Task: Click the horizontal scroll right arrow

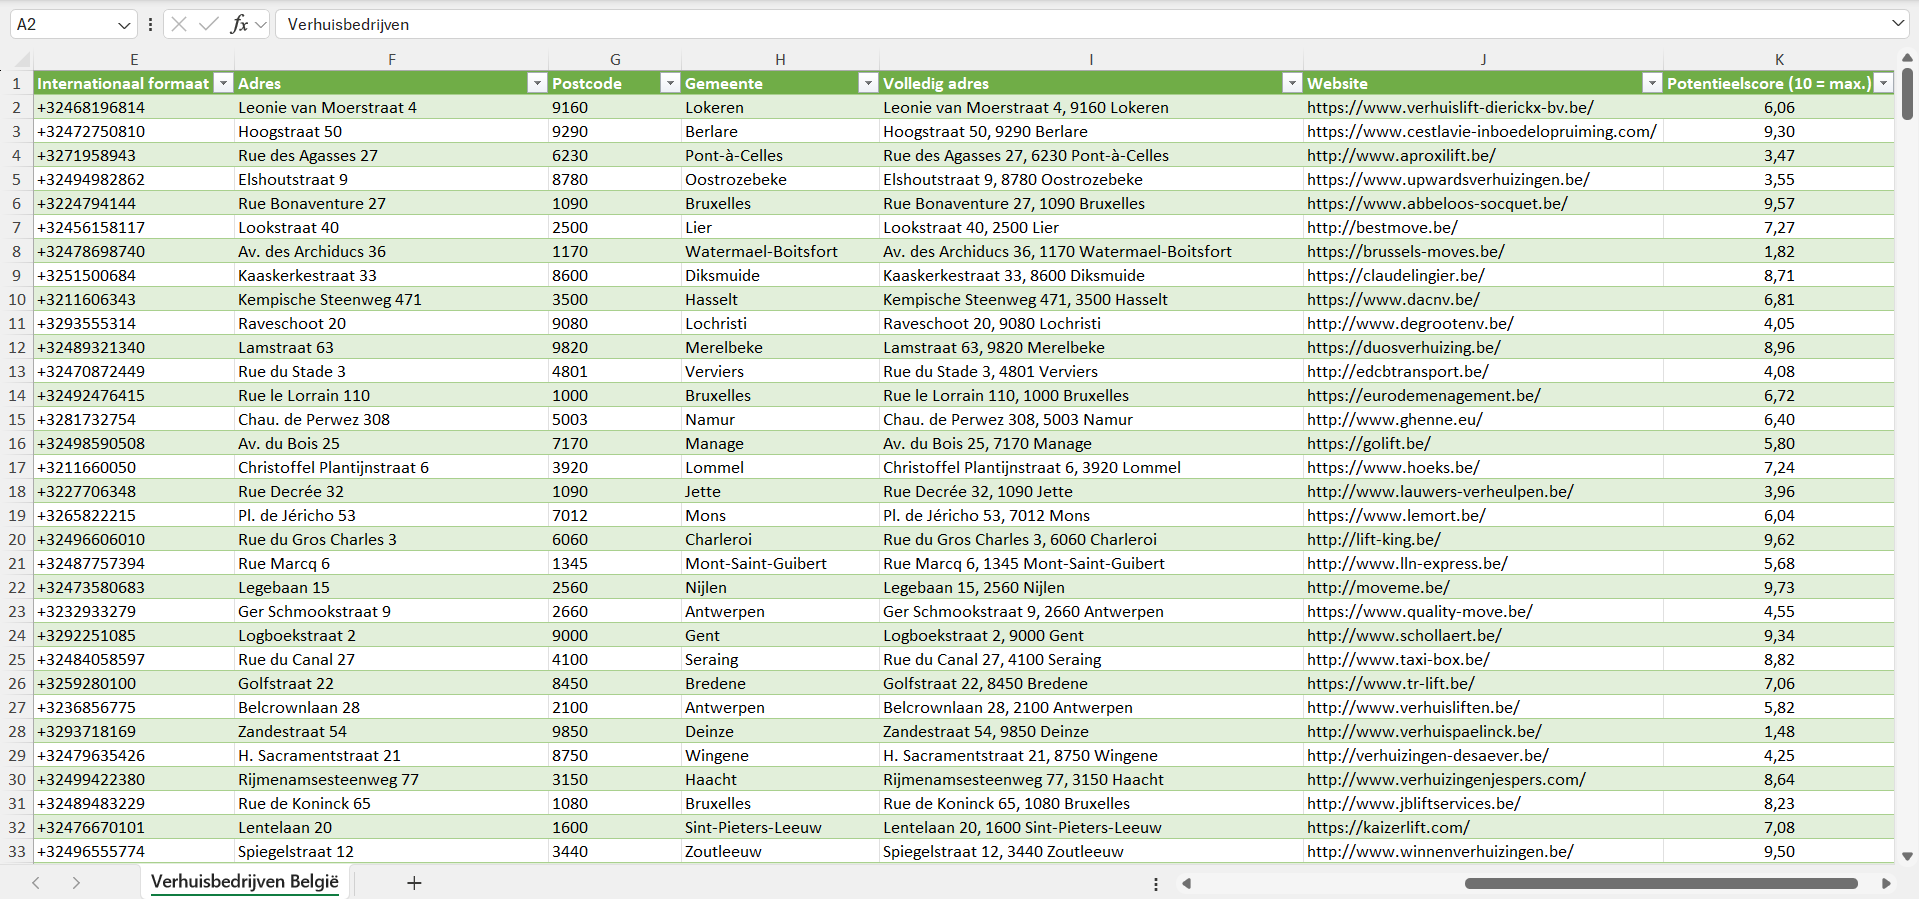Action: (x=1886, y=883)
